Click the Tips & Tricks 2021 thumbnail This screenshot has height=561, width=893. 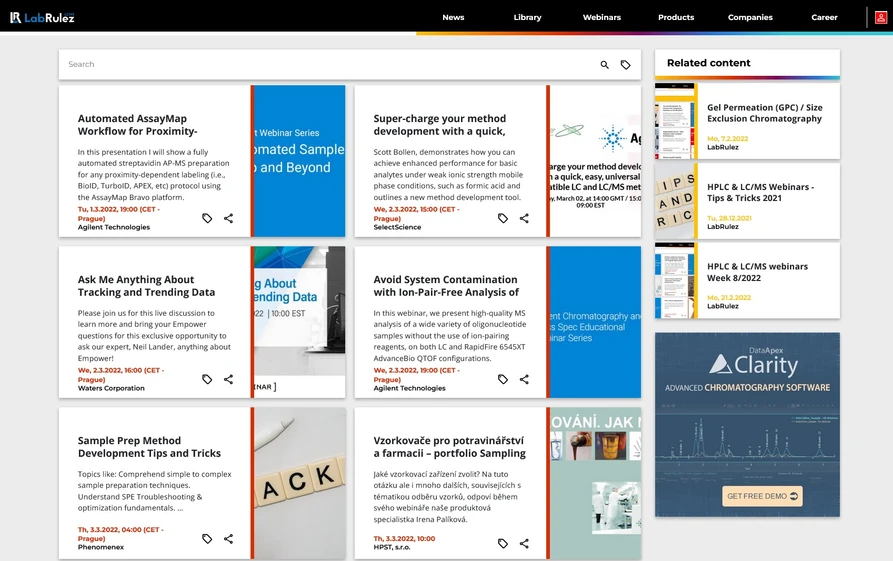pos(676,201)
